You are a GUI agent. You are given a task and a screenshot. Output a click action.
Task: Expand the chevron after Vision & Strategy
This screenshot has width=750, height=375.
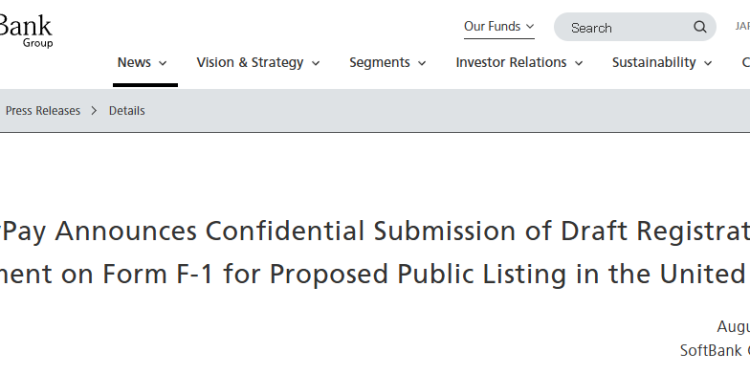[x=315, y=63]
